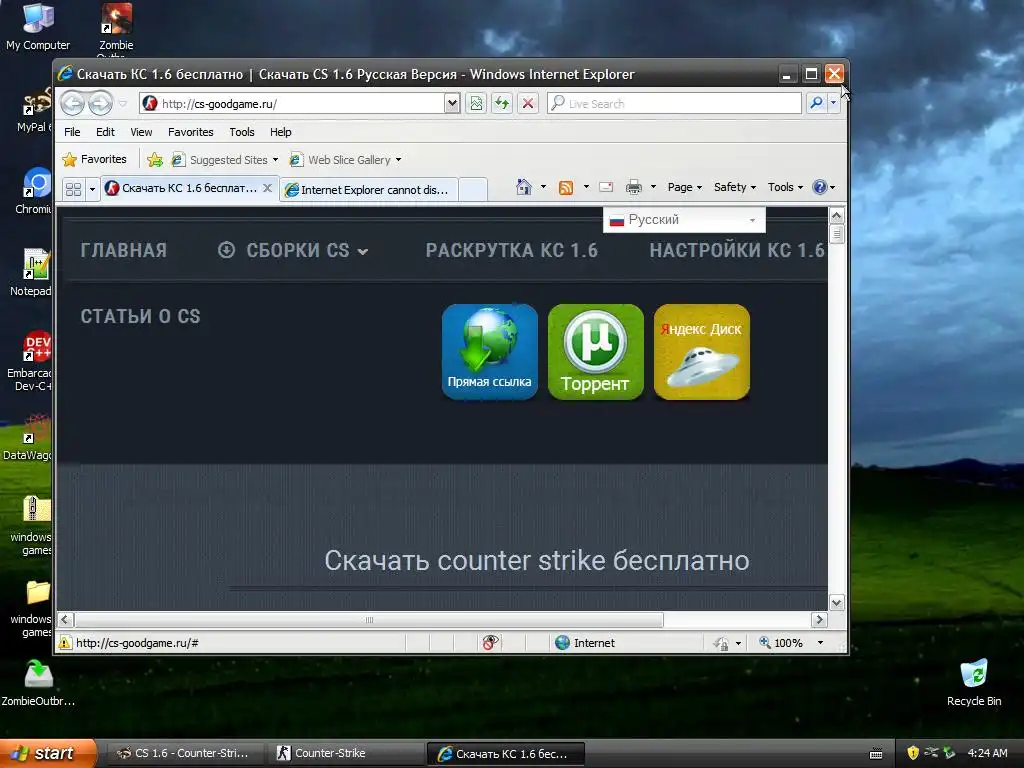Switch to Counter-Strike taskbar item
Image resolution: width=1024 pixels, height=768 pixels.
tap(345, 753)
